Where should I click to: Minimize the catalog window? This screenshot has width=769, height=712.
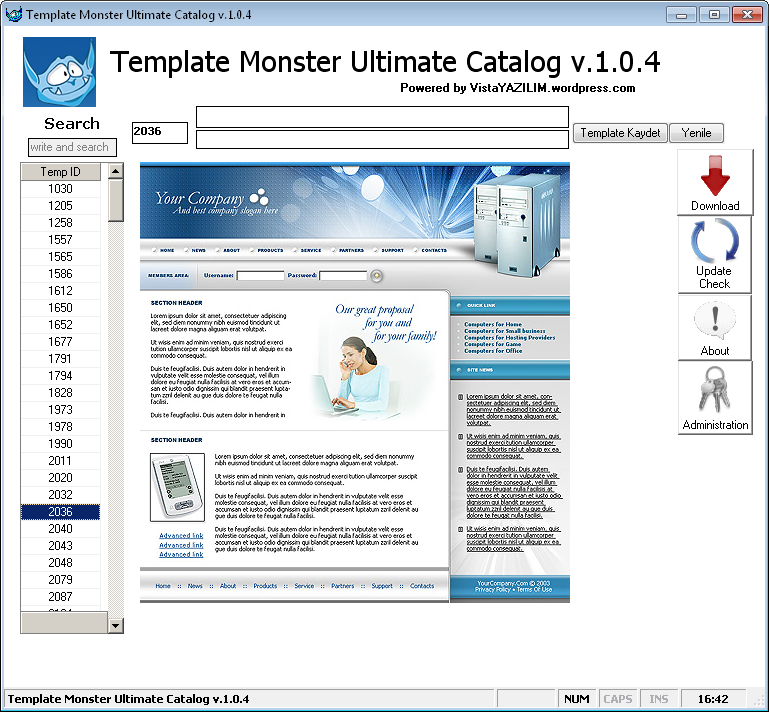tap(681, 15)
